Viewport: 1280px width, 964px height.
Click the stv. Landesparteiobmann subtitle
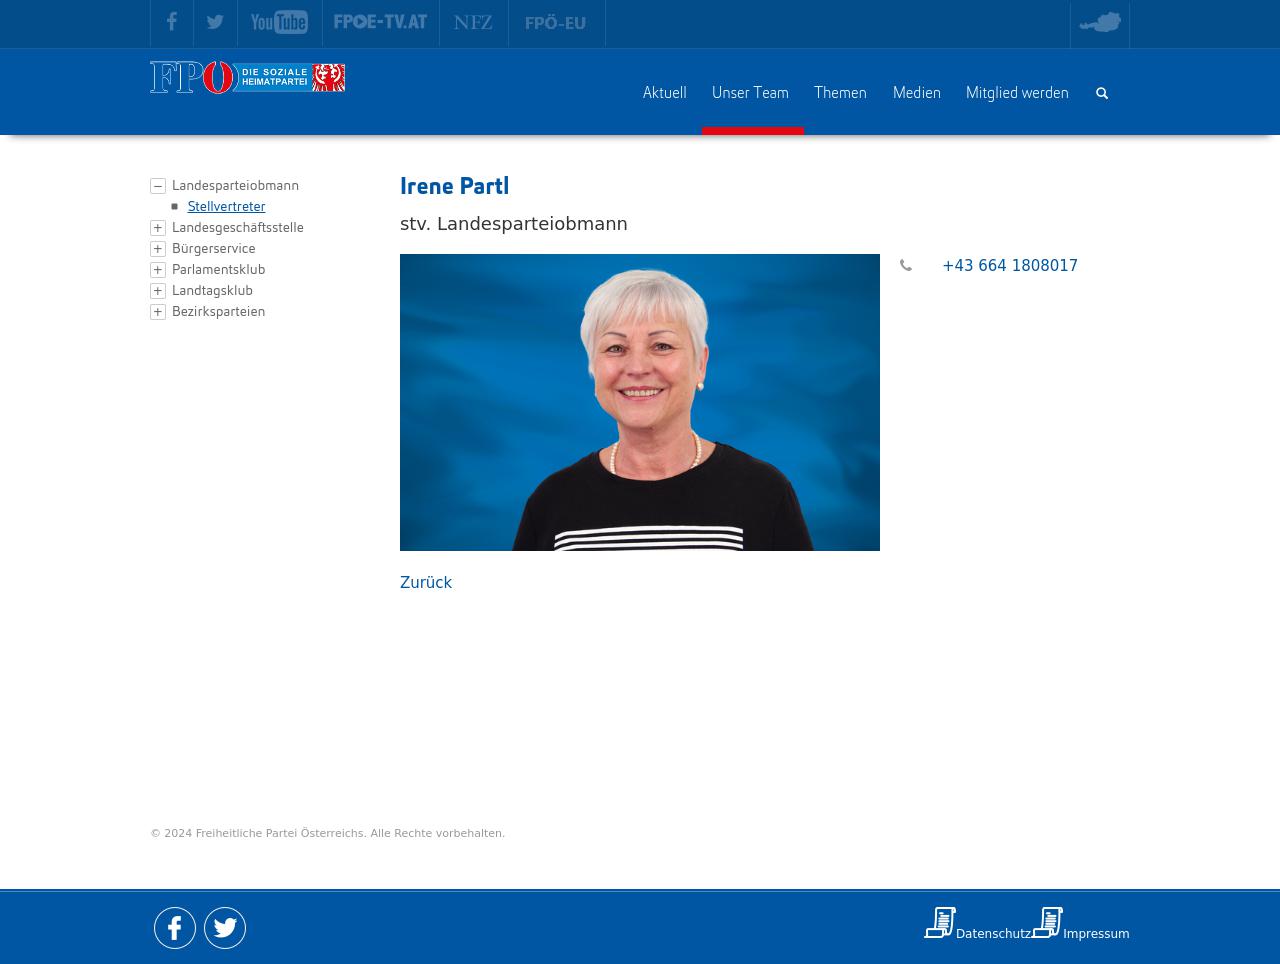(x=514, y=224)
